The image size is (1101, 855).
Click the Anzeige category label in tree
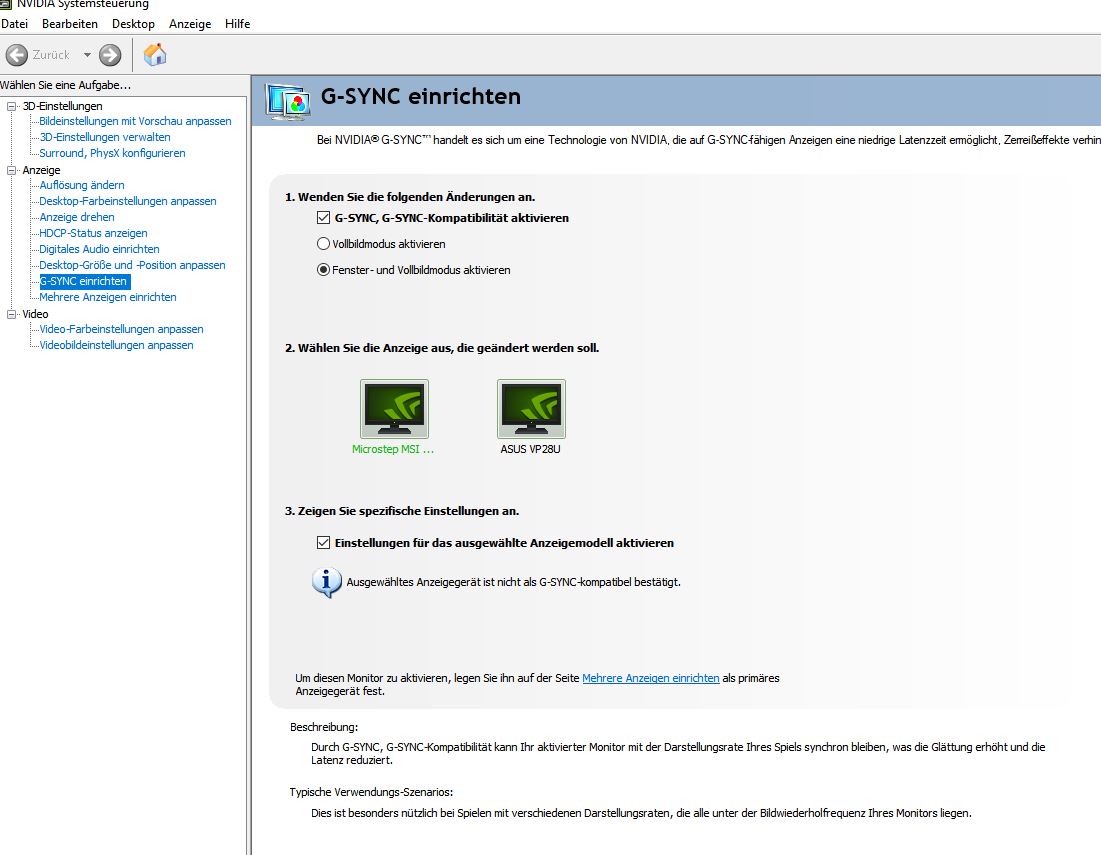pyautogui.click(x=41, y=170)
